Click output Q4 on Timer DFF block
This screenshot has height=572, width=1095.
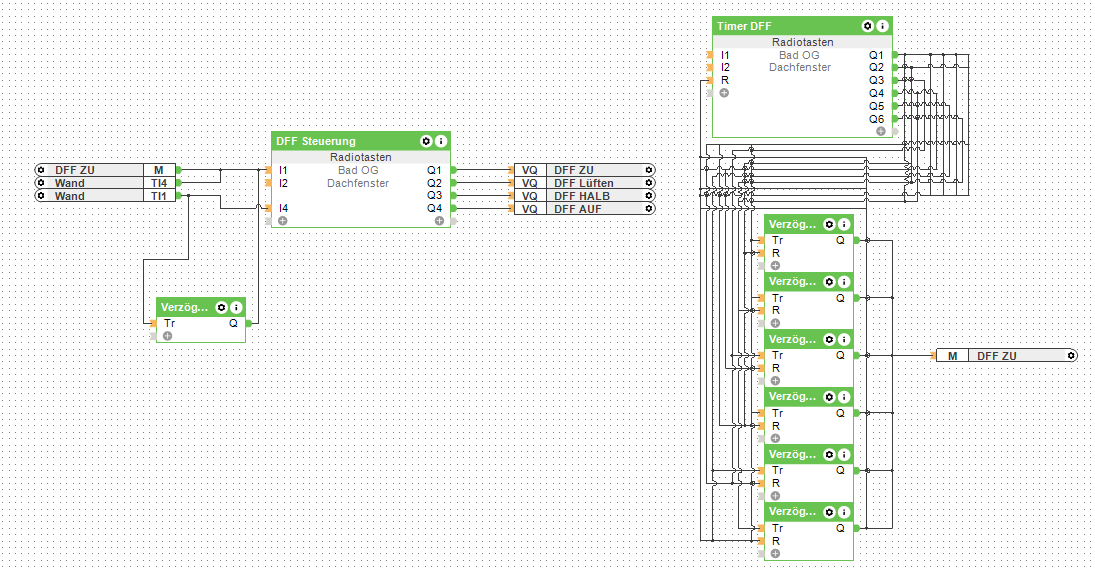(x=876, y=93)
